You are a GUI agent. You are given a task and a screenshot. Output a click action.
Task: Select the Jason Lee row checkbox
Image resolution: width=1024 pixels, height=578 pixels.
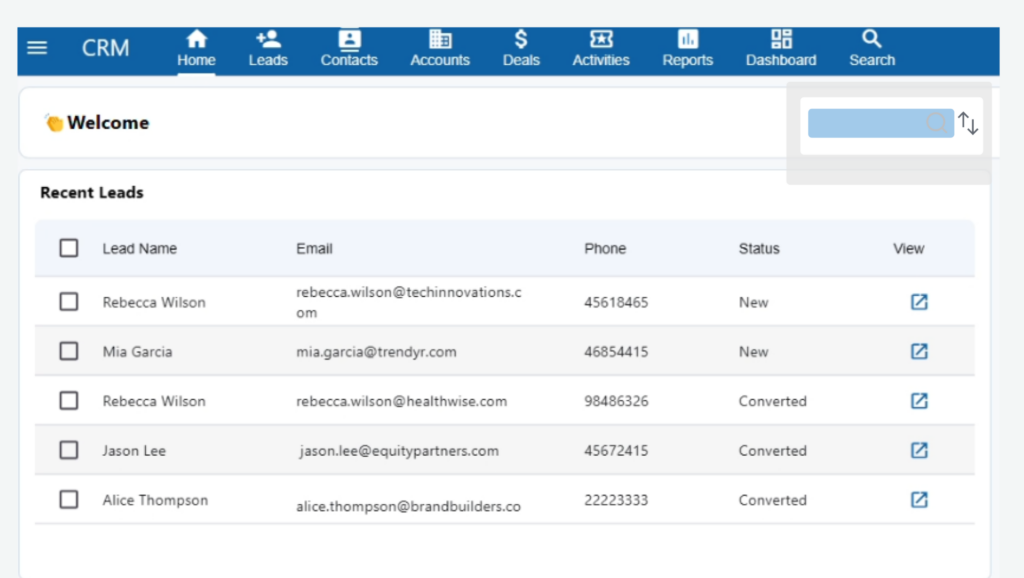pos(69,450)
